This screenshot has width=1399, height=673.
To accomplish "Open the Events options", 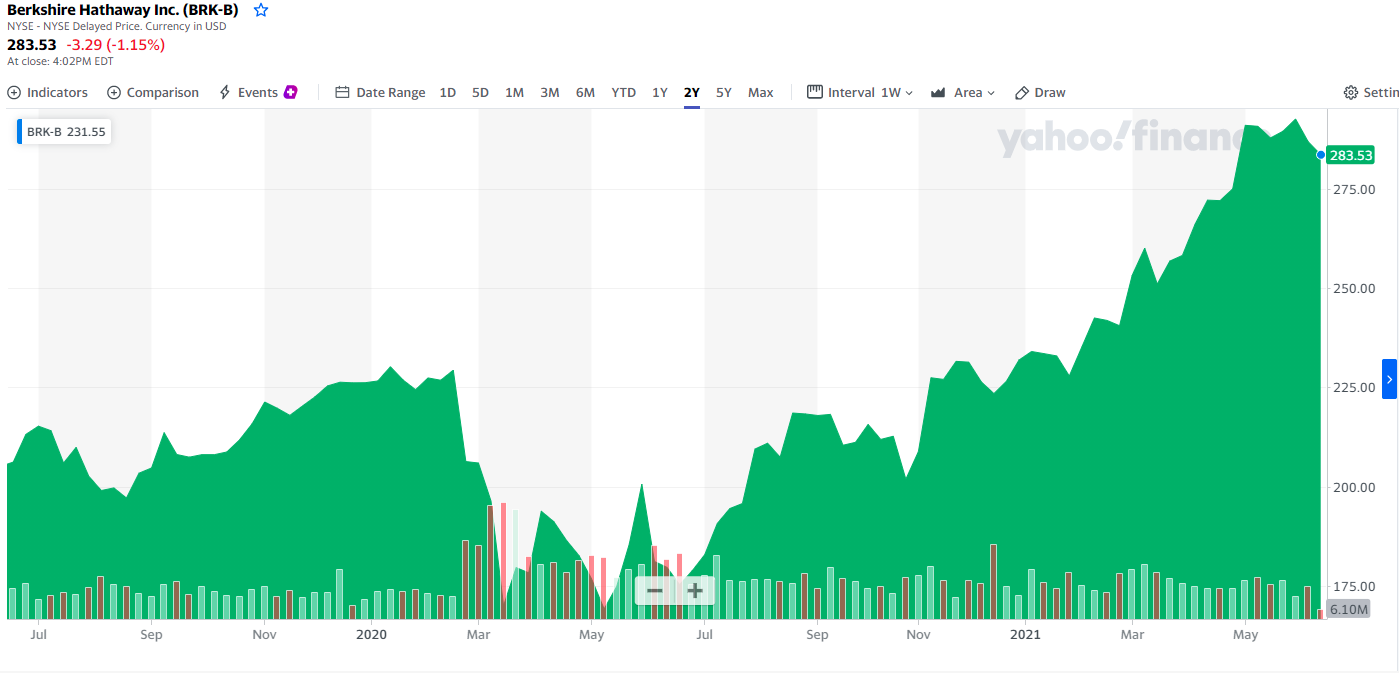I will pyautogui.click(x=258, y=92).
